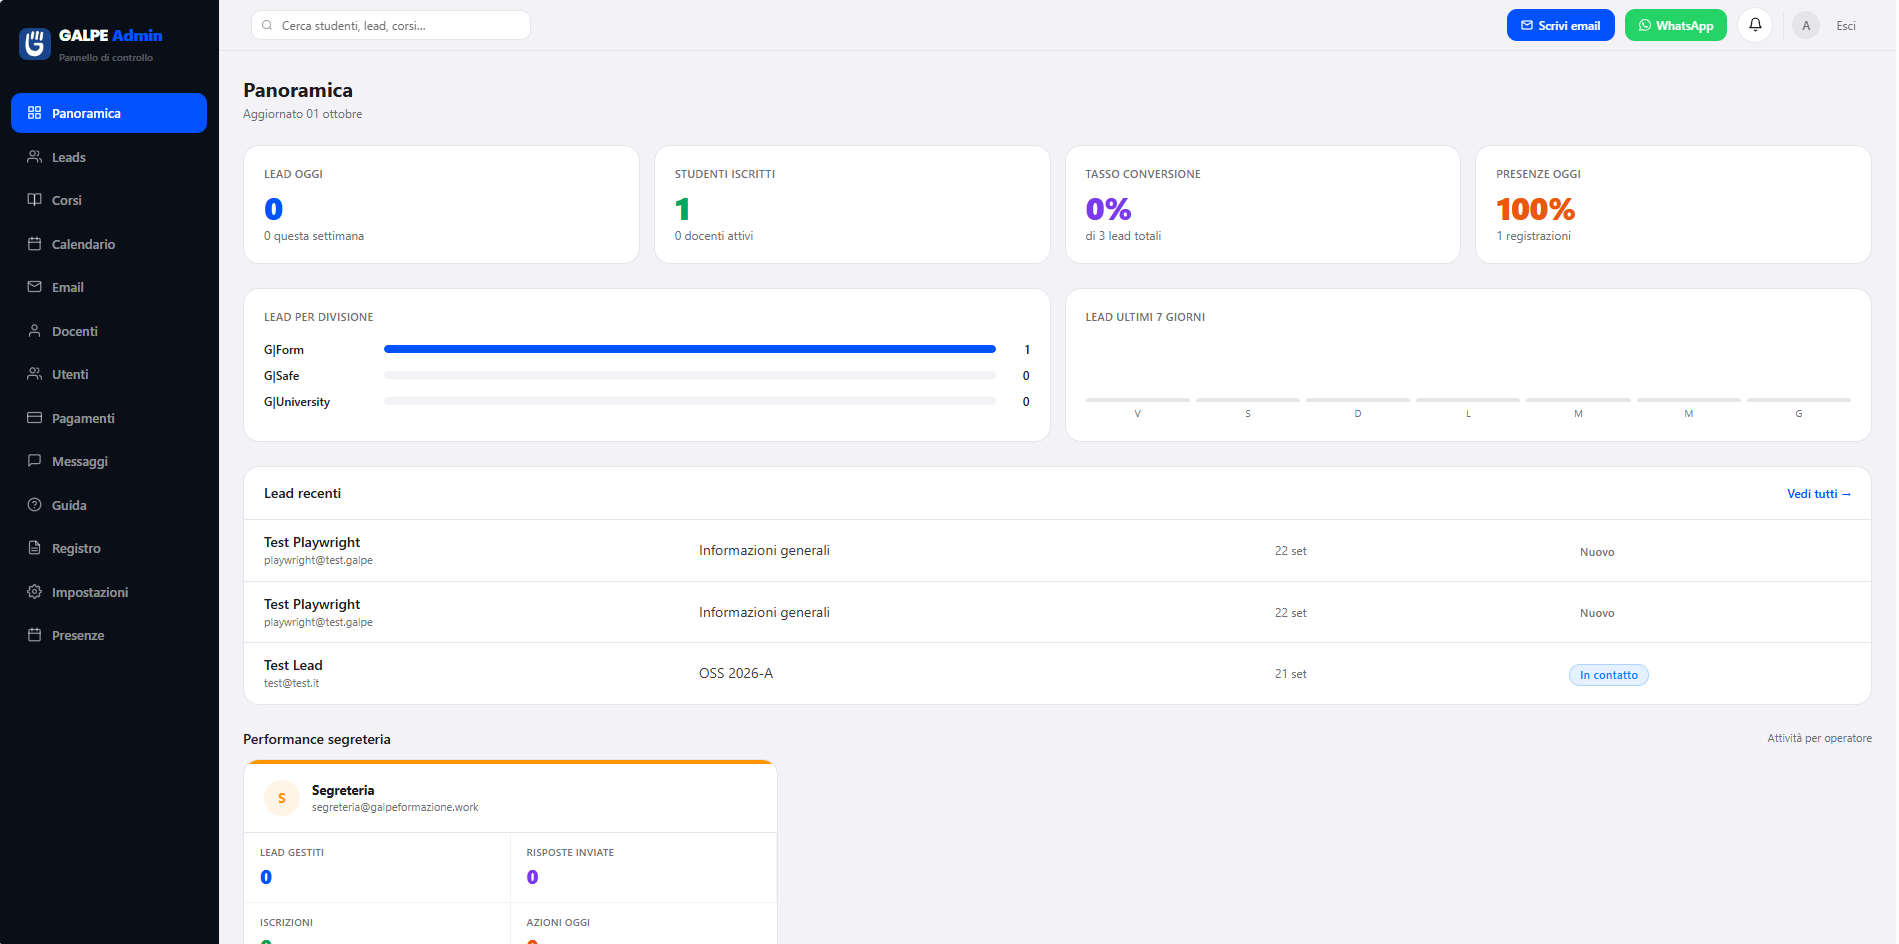Screen dimensions: 1899x944
Task: Click the magnifier icon in search box
Action: pyautogui.click(x=267, y=26)
